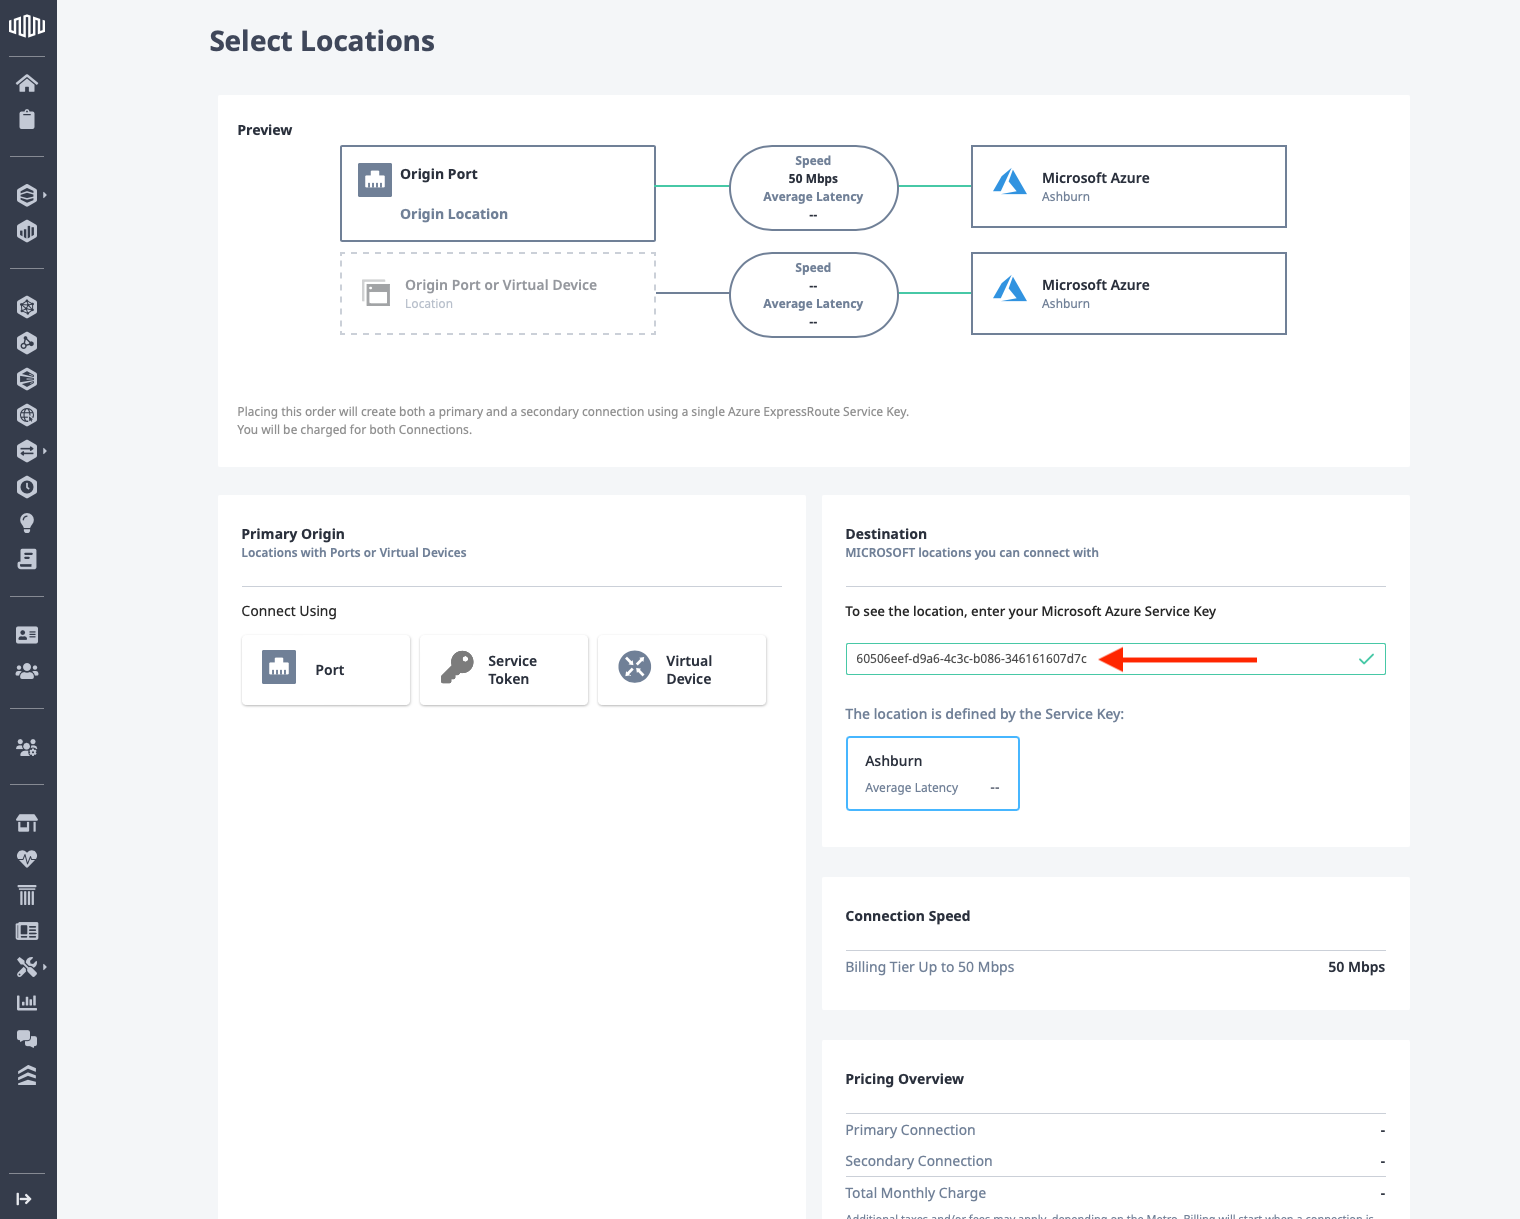Click the speed oval showing no speed value
Image resolution: width=1520 pixels, height=1219 pixels.
click(813, 294)
